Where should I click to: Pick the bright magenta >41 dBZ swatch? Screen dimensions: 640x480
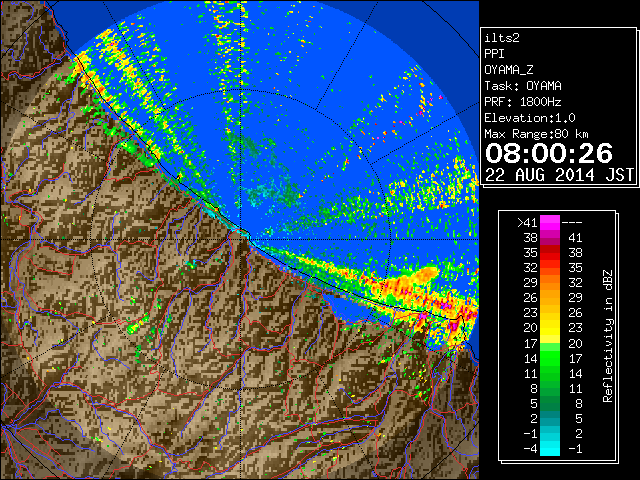click(549, 222)
